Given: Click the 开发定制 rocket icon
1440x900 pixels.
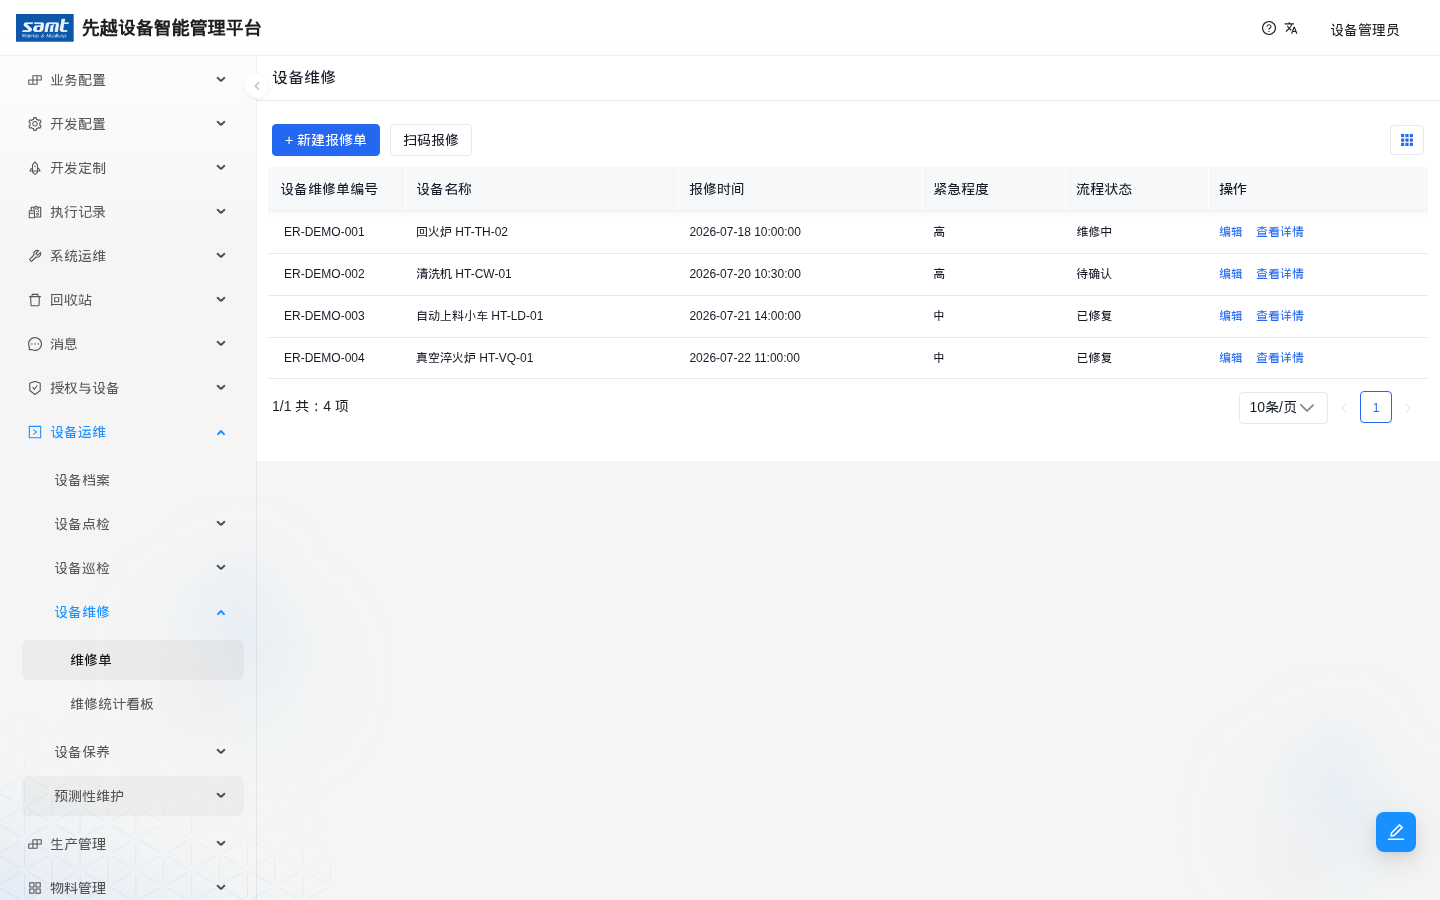Looking at the screenshot, I should click(35, 168).
